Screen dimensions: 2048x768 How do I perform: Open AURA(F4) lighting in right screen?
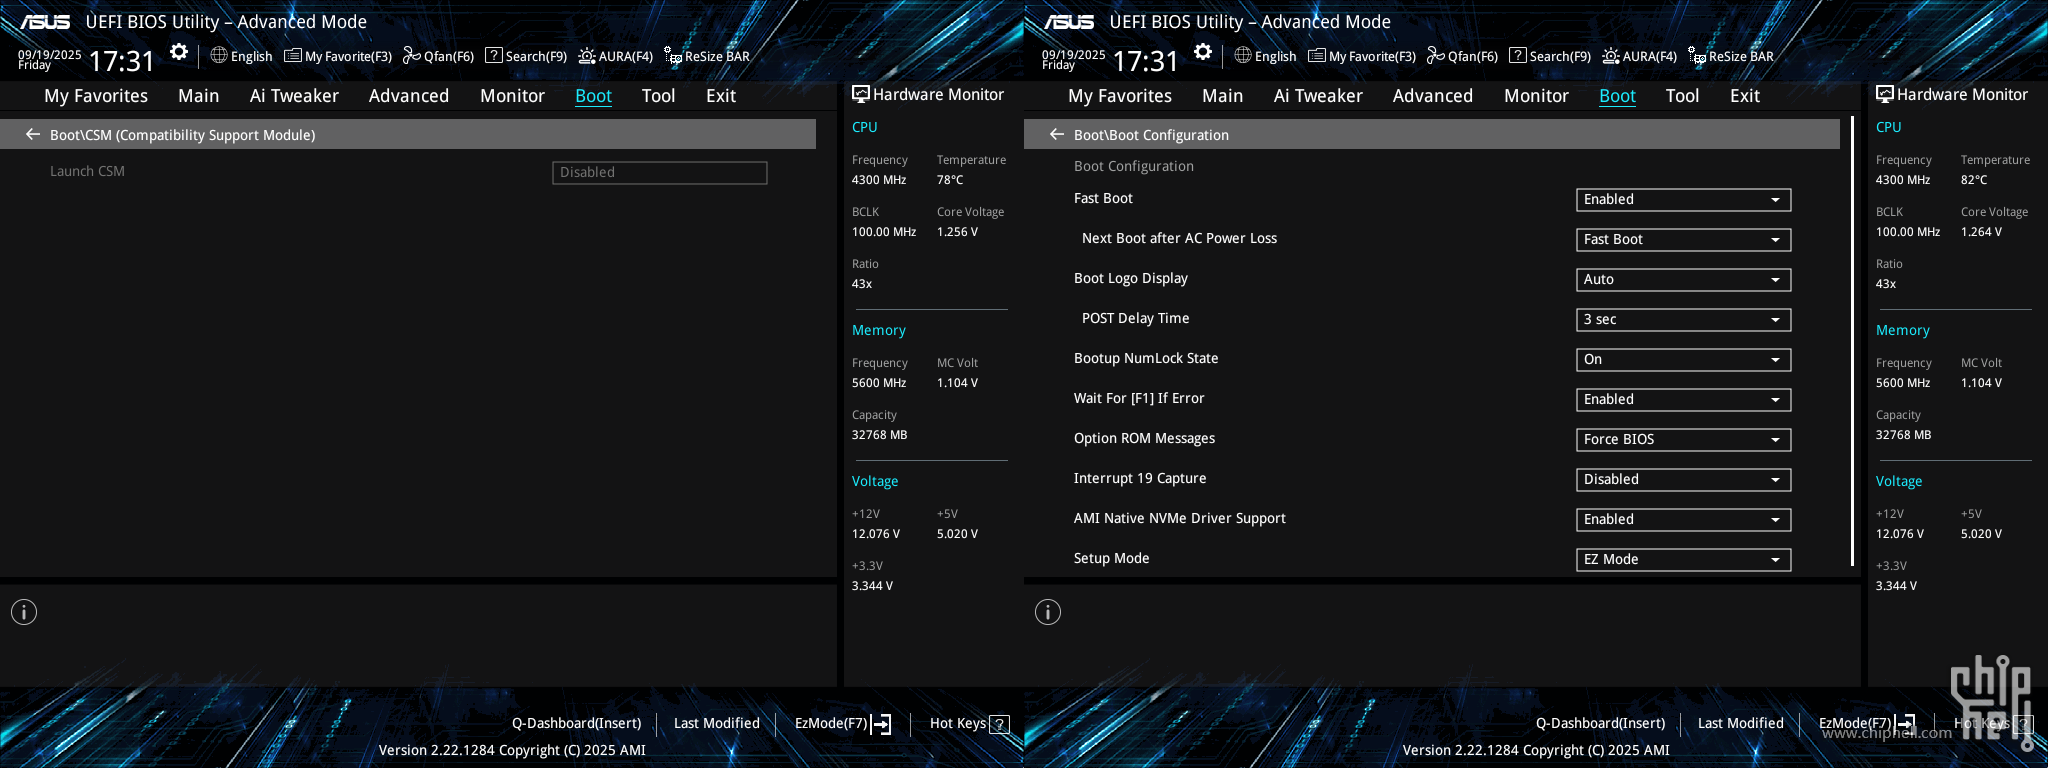point(1639,56)
